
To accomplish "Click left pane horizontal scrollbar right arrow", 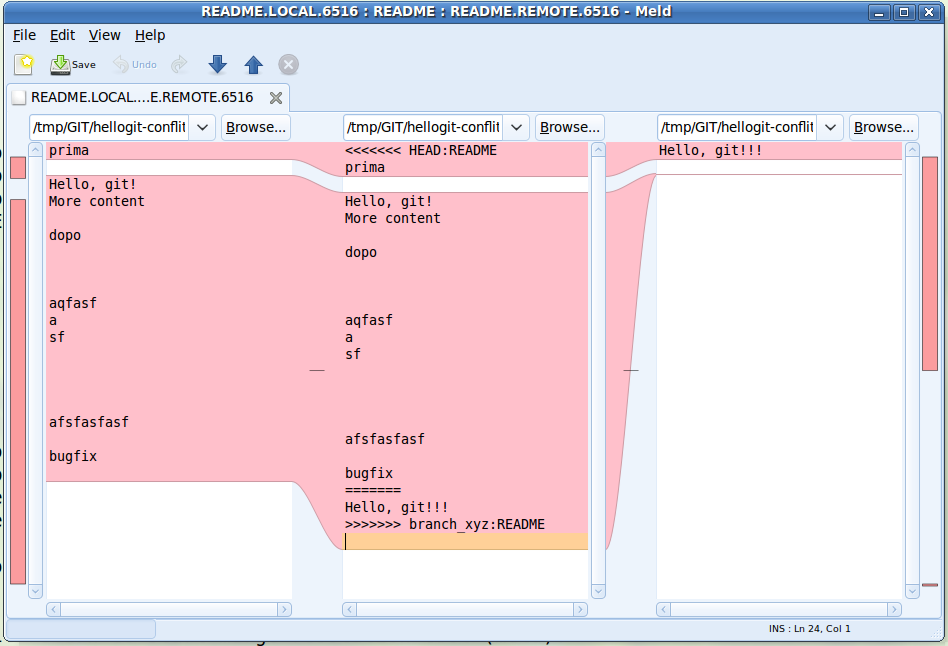I will pos(284,609).
